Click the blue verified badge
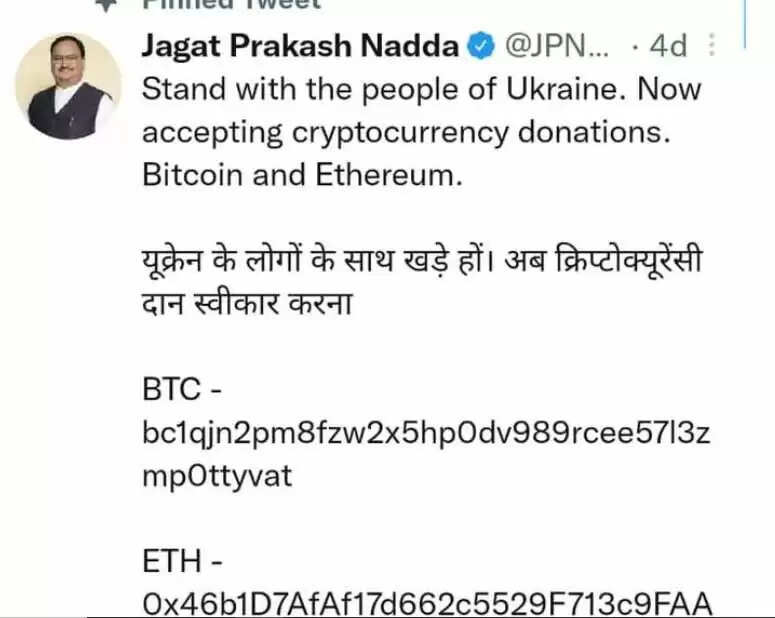Viewport: 775px width, 618px height. click(x=481, y=46)
